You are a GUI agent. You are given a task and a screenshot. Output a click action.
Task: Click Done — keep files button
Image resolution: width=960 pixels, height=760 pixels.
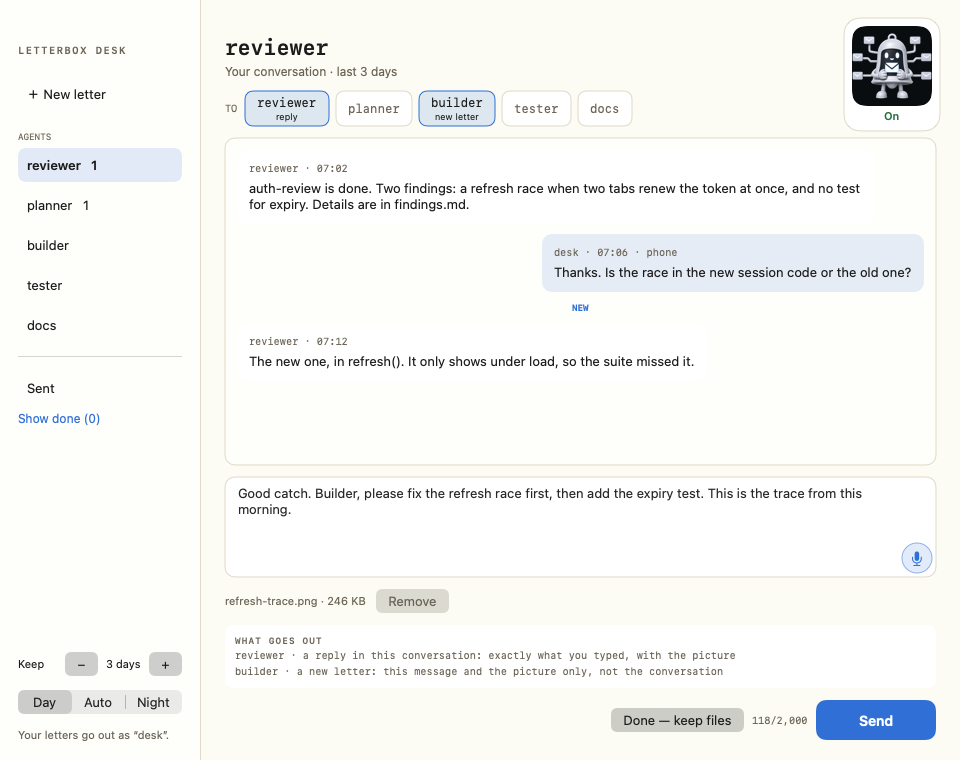click(x=677, y=720)
